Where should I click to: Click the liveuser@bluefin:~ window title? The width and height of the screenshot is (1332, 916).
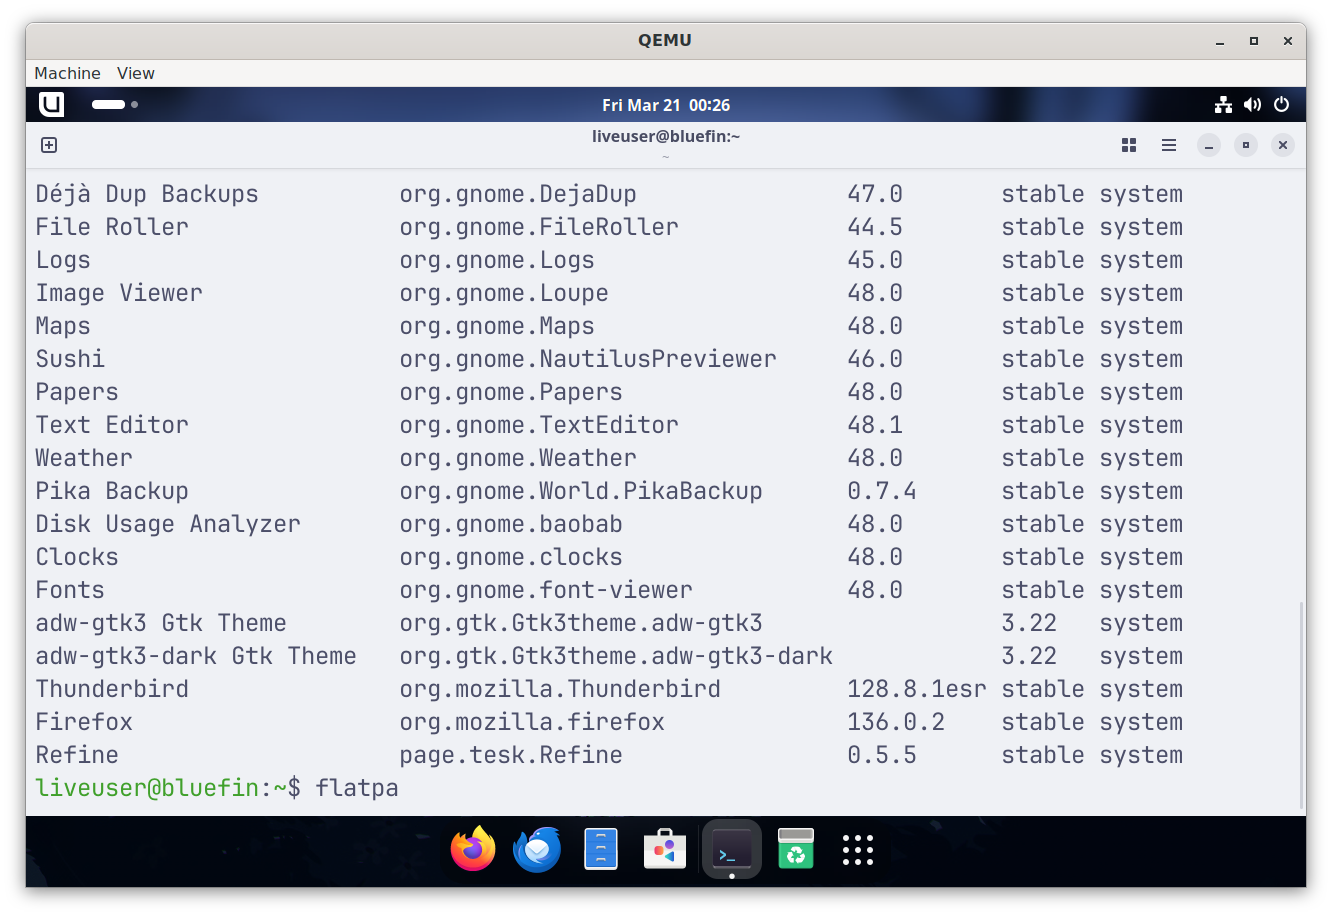coord(666,136)
